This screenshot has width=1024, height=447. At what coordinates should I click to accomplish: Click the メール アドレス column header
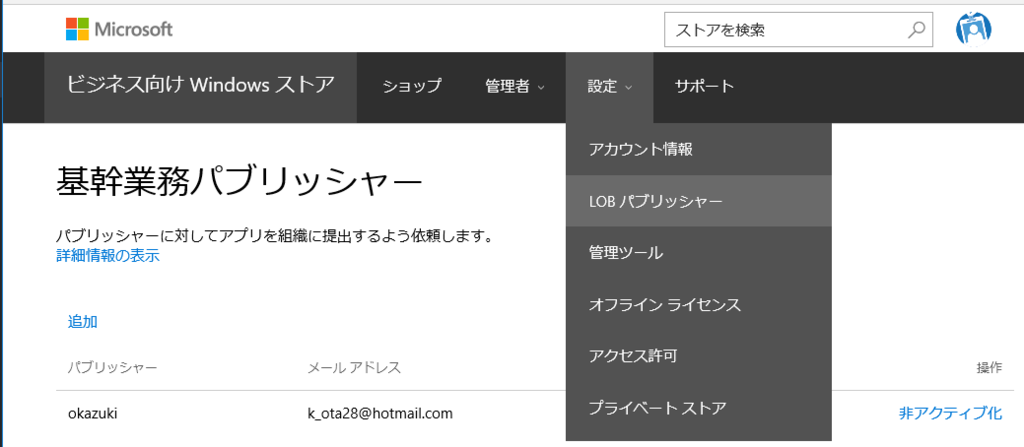click(x=354, y=368)
